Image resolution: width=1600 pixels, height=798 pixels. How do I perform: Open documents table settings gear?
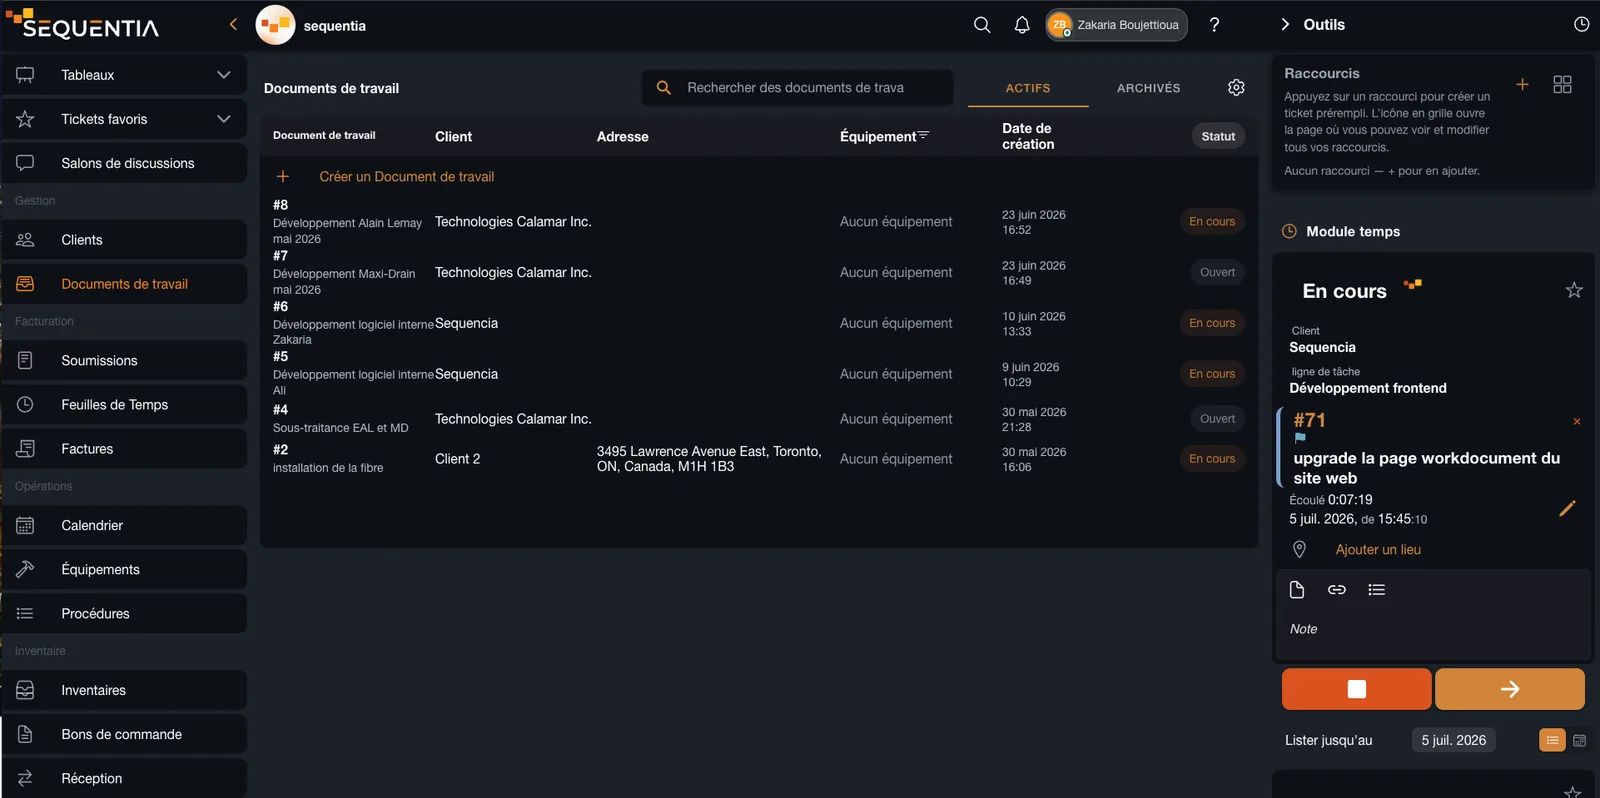[x=1236, y=88]
